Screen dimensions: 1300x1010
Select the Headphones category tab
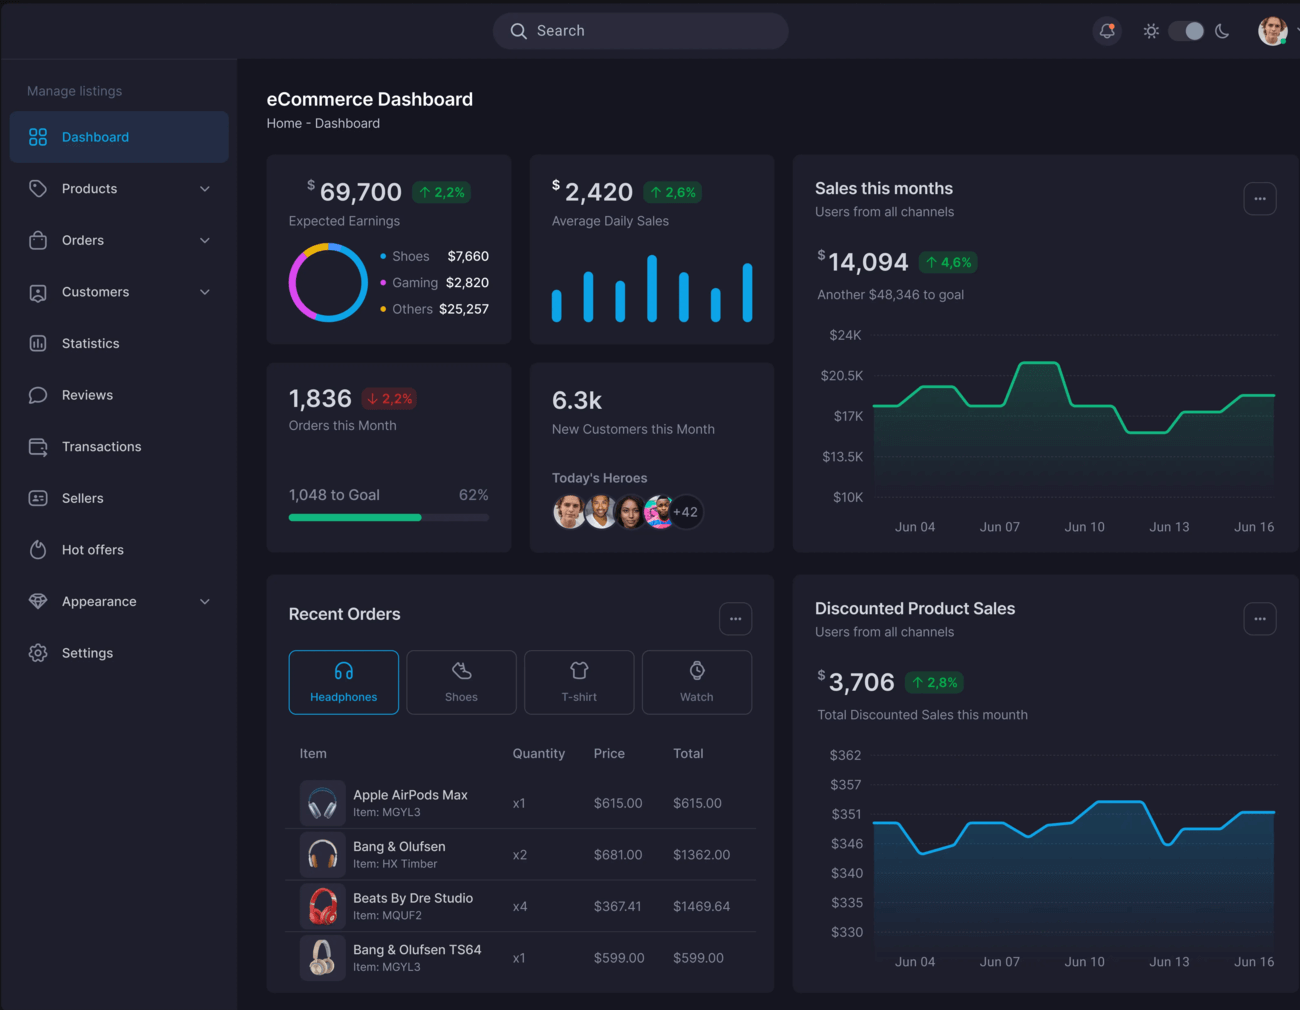tap(343, 682)
